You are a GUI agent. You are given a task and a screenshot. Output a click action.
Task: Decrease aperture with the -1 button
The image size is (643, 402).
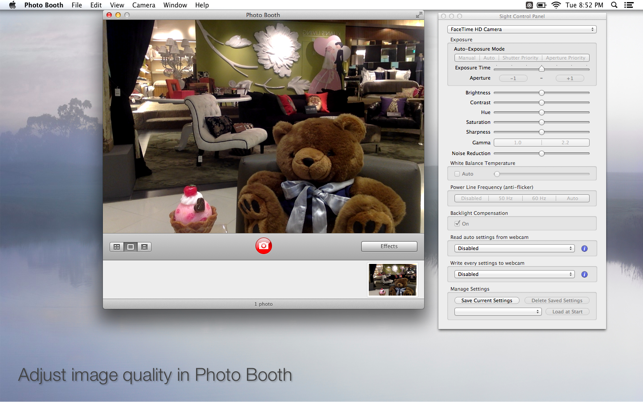[513, 78]
